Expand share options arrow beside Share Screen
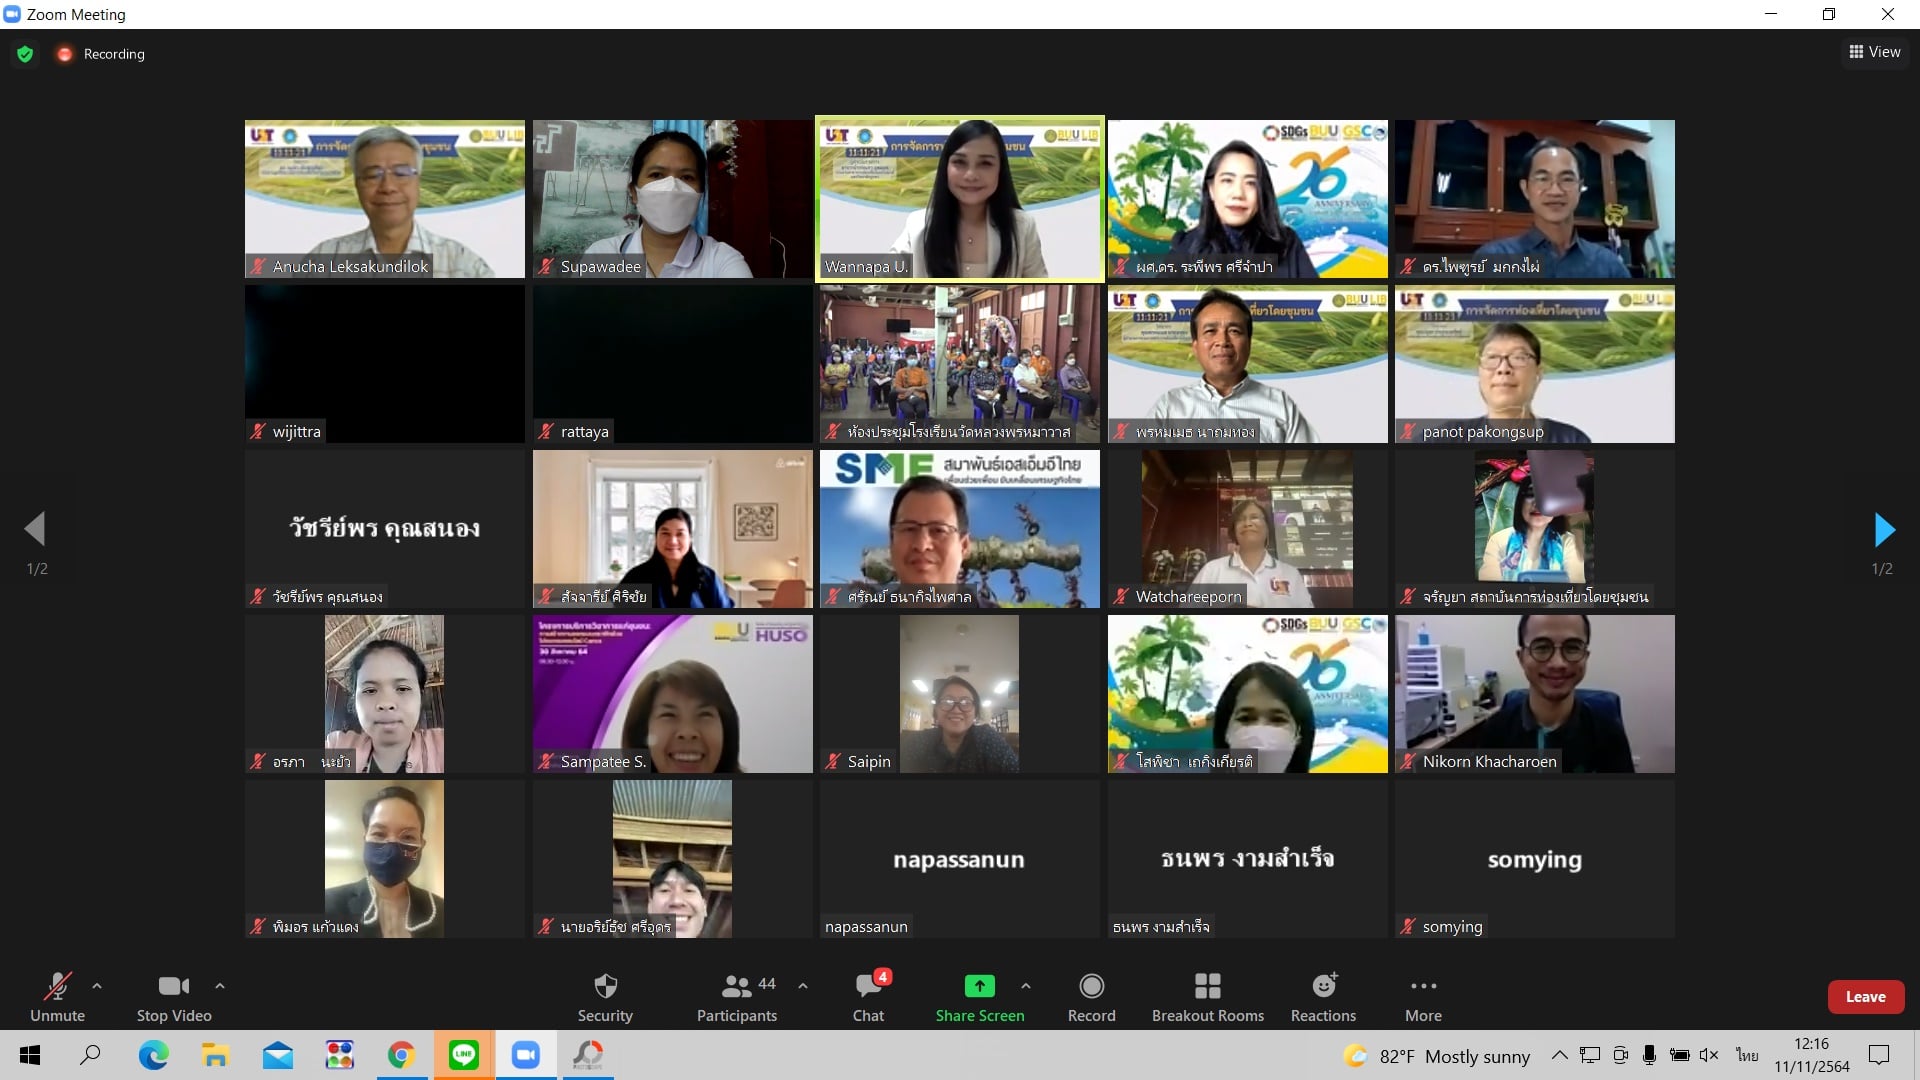 coord(1026,986)
